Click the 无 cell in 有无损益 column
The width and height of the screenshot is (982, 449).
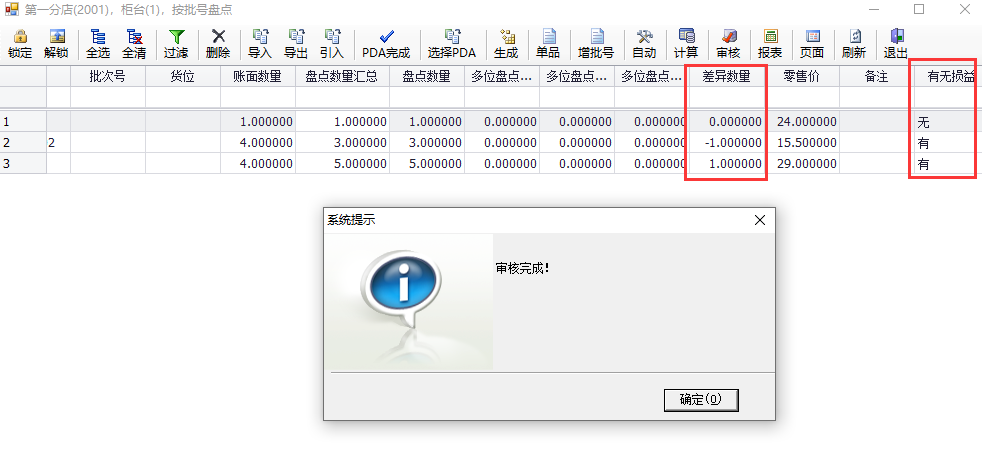point(948,122)
